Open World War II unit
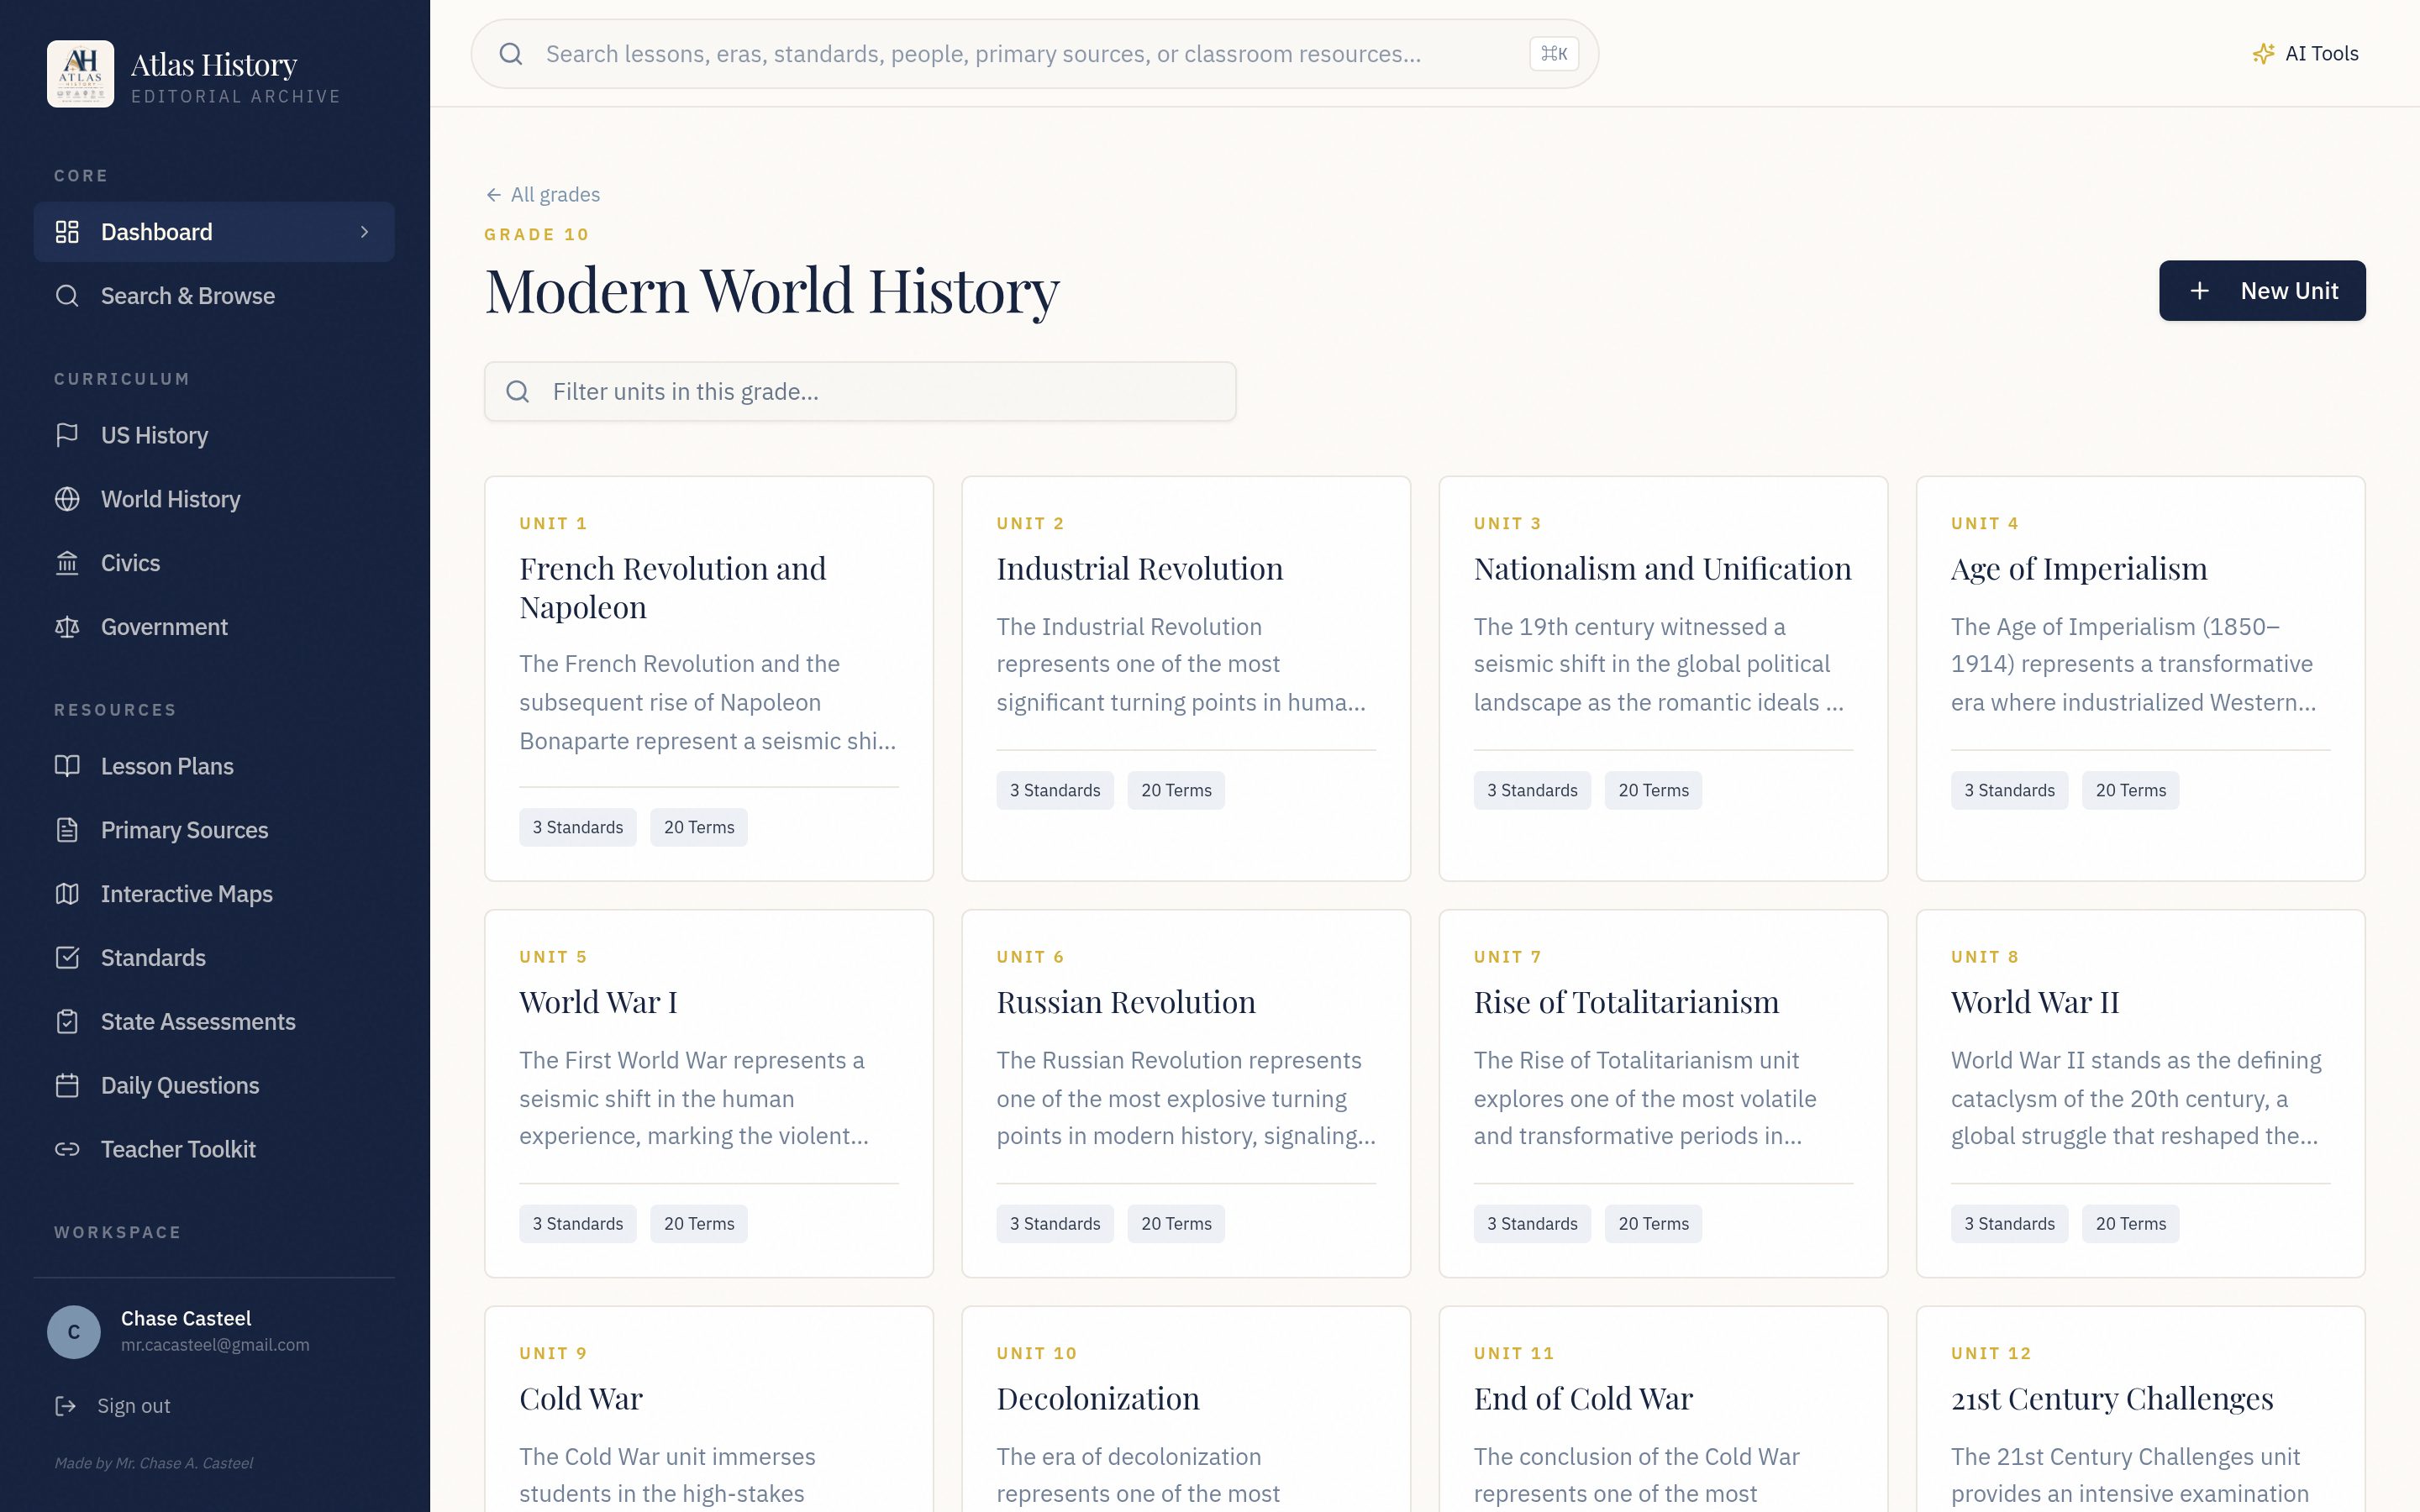The image size is (2420, 1512). coord(2140,1093)
